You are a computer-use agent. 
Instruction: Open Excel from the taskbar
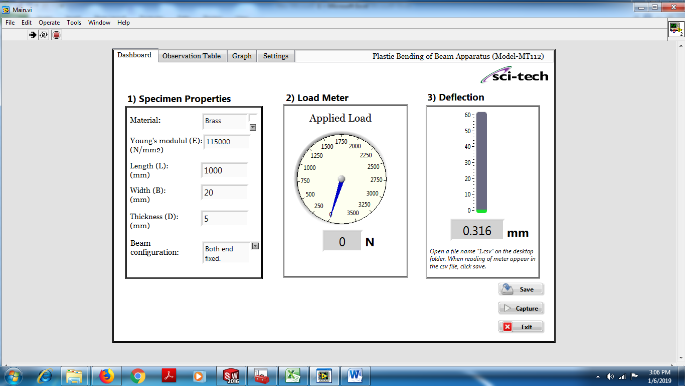(x=293, y=376)
